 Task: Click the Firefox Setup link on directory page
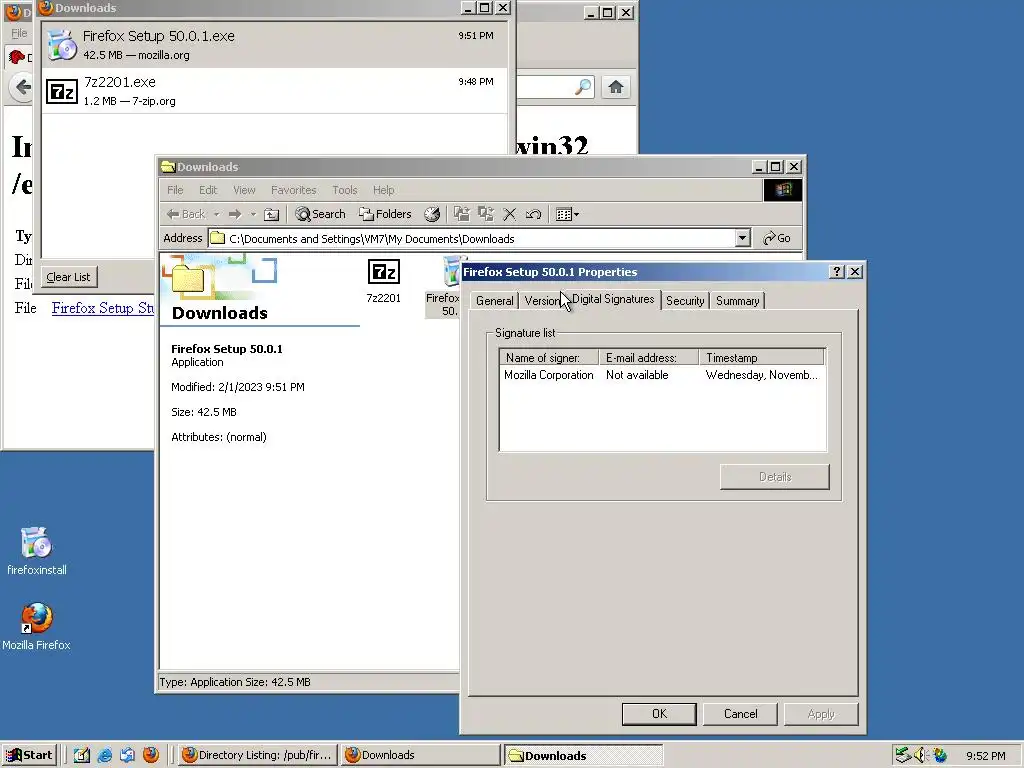point(103,308)
